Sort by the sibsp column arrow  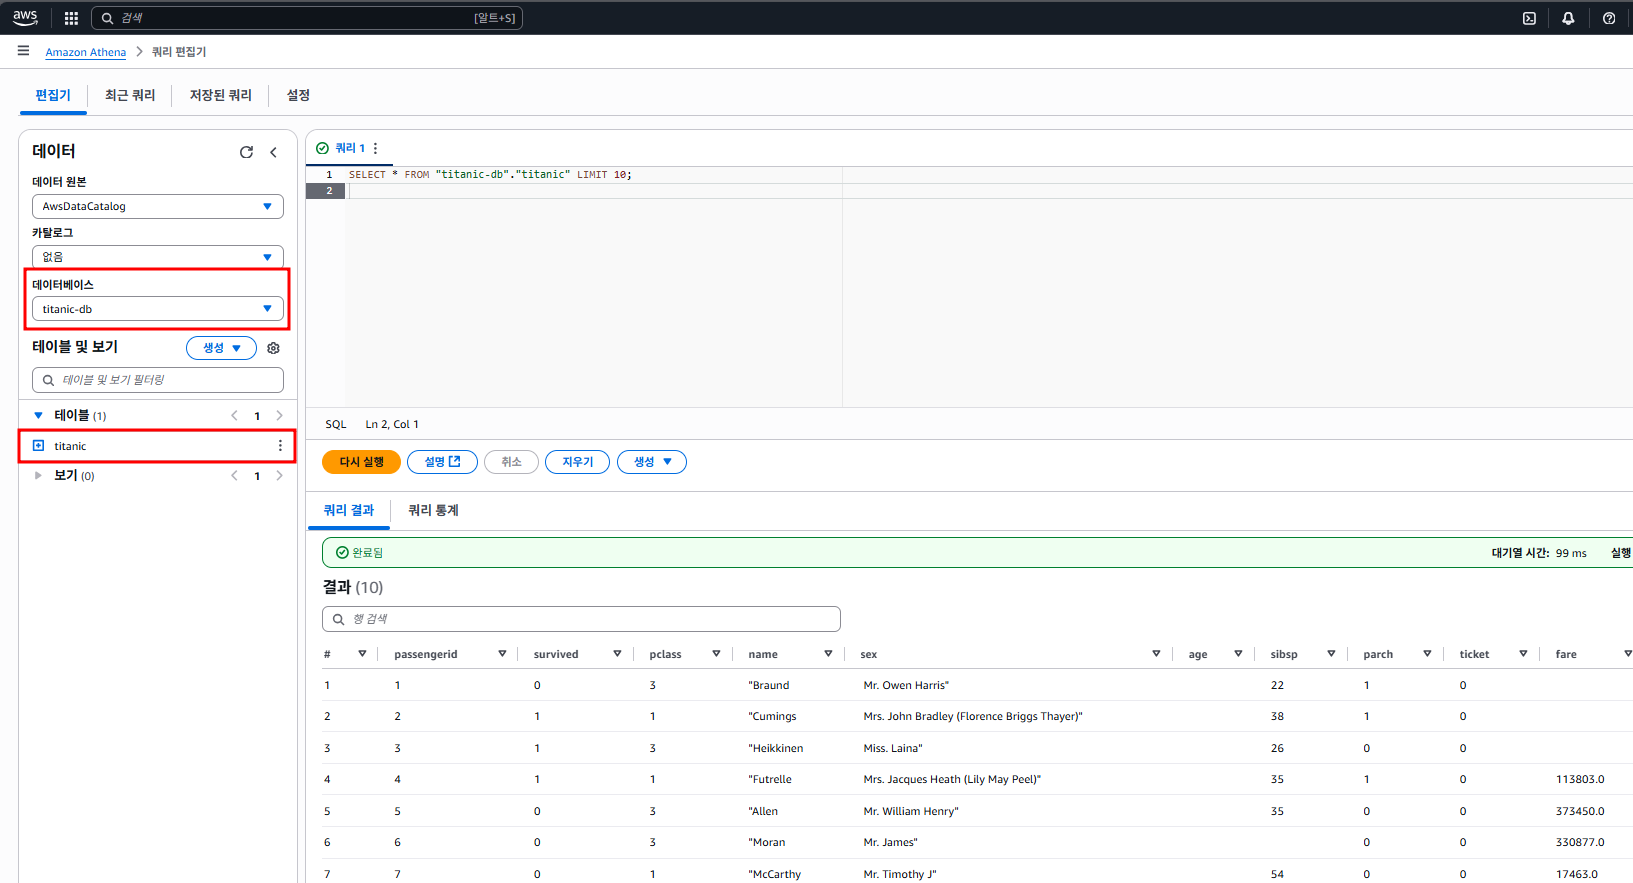[1331, 654]
